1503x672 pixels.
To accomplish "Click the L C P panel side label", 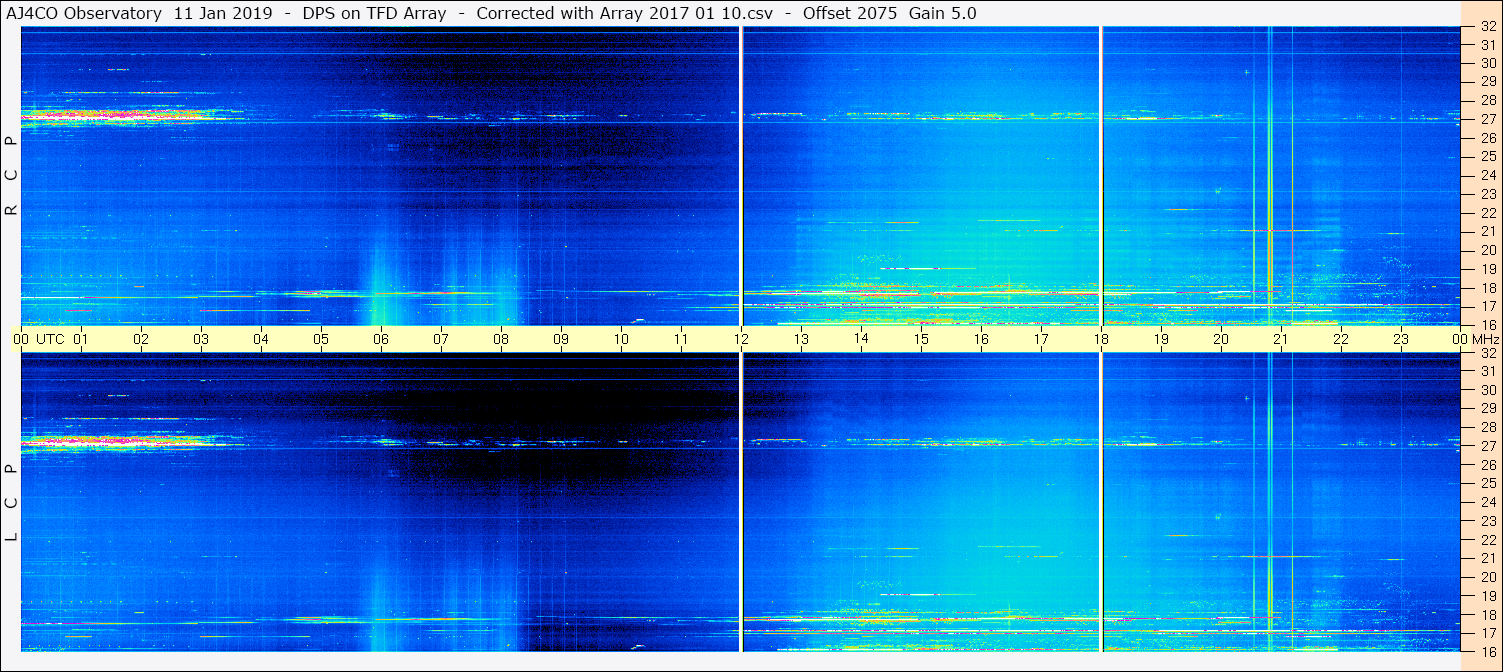I will click(x=11, y=503).
